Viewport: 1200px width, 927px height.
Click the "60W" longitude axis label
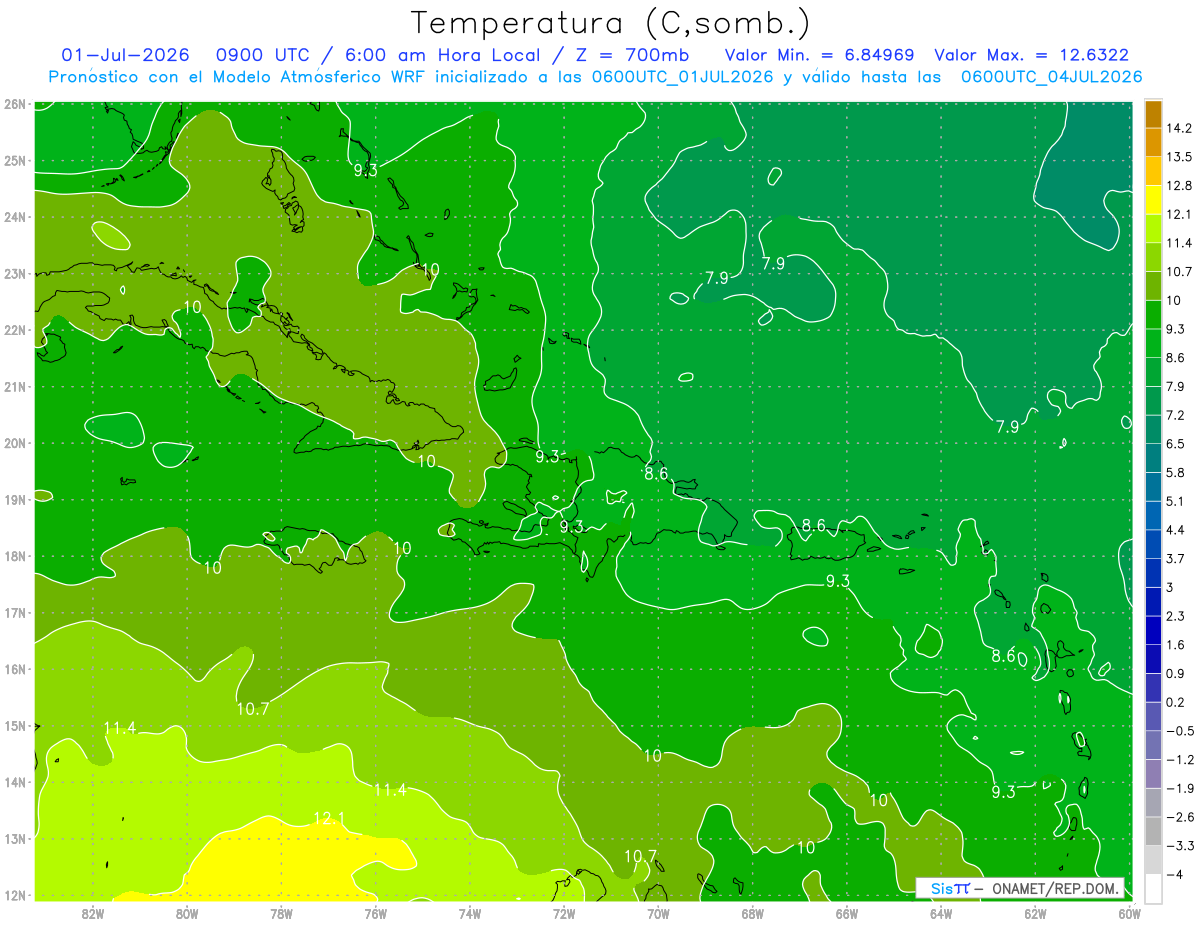1130,913
